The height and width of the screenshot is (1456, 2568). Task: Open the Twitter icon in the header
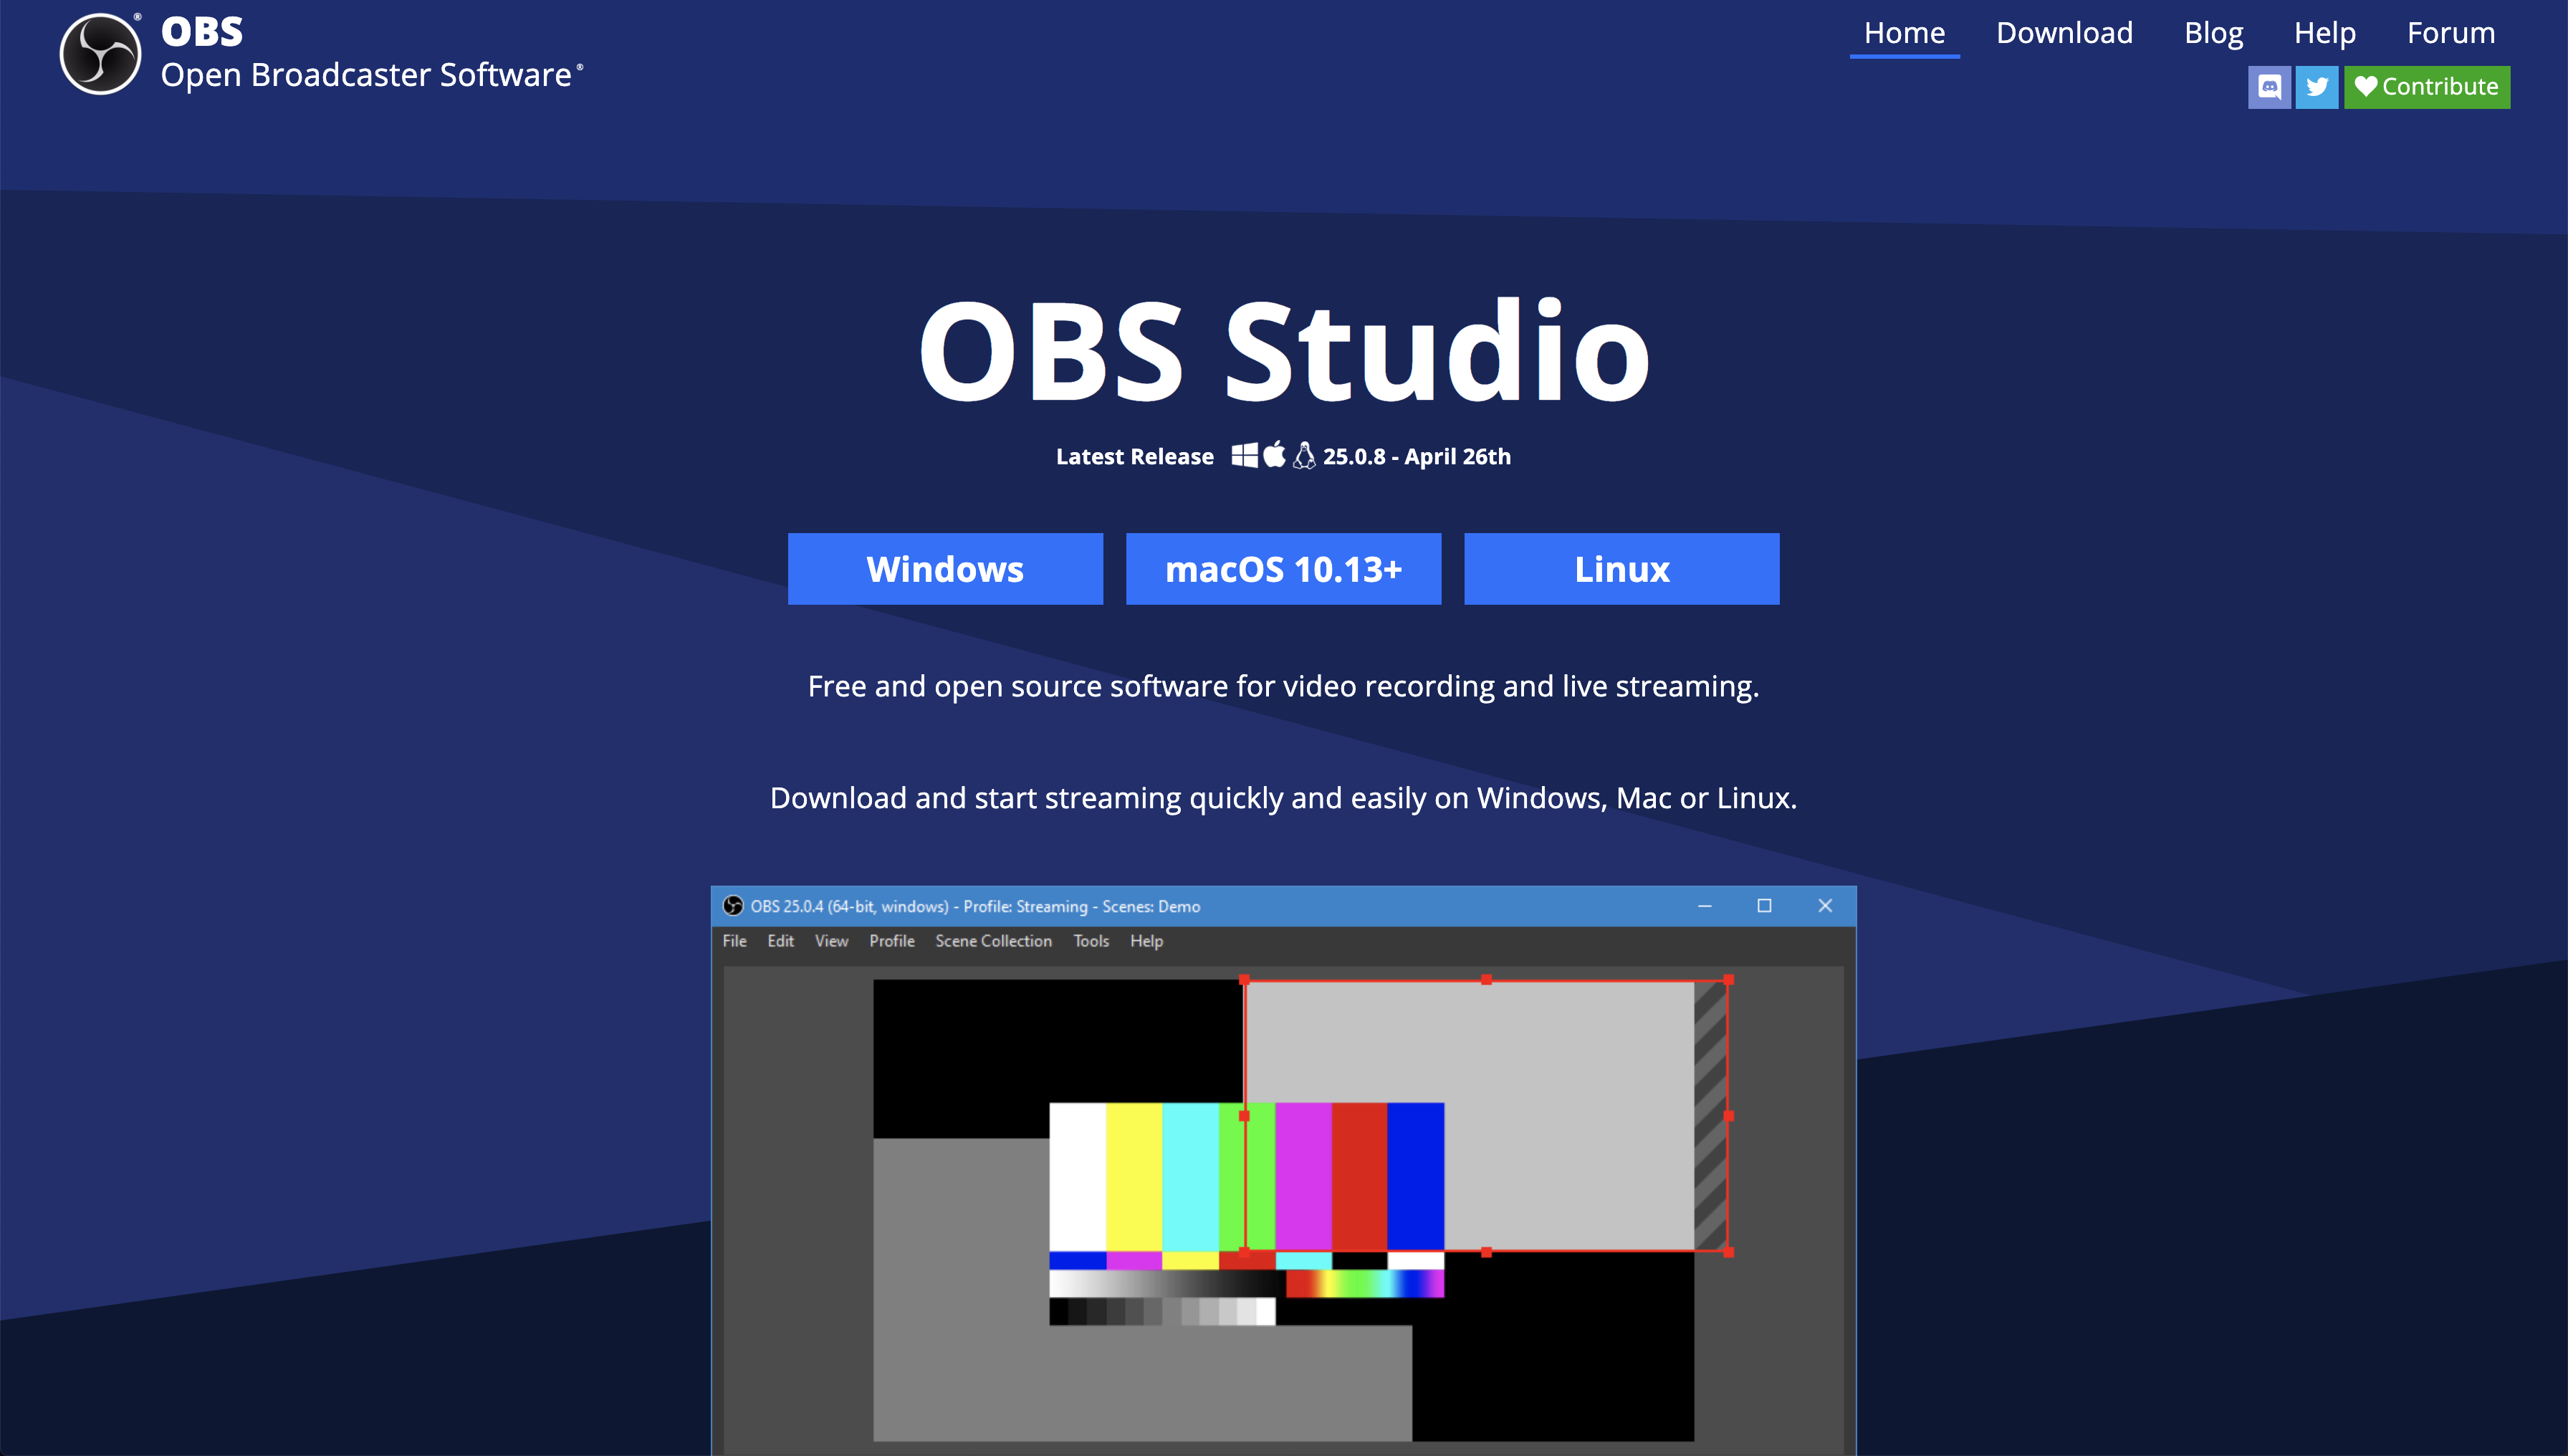coord(2317,87)
